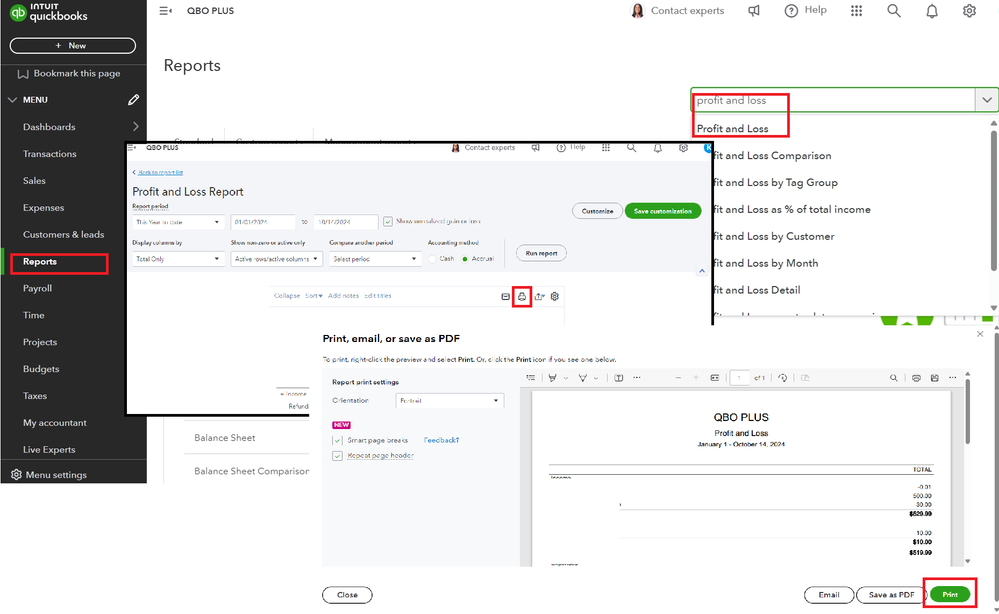The width and height of the screenshot is (999, 614).
Task: Open Transactions in the sidebar menu
Action: (x=50, y=154)
